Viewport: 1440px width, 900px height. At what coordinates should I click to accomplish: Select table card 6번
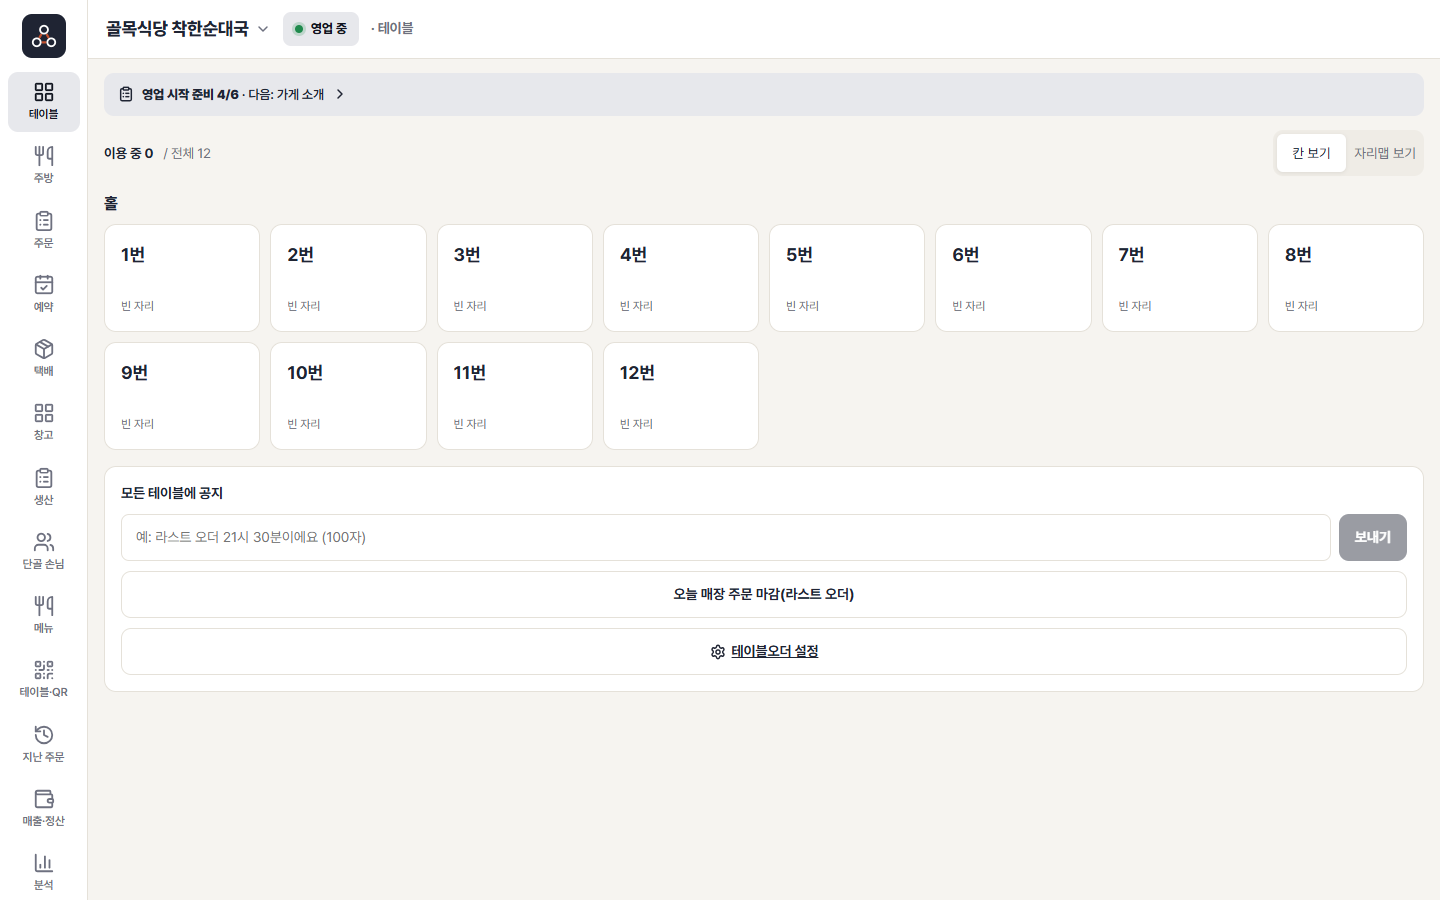click(1013, 278)
